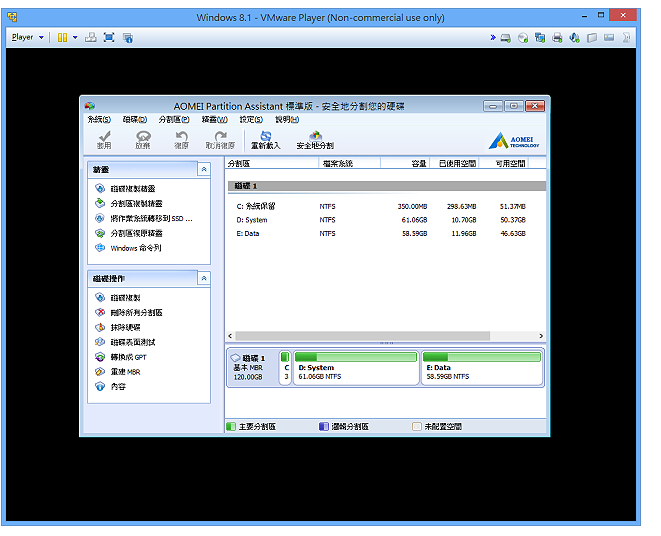Select the E: Data 58.59GB disk map block
661x536 pixels.
coord(482,368)
